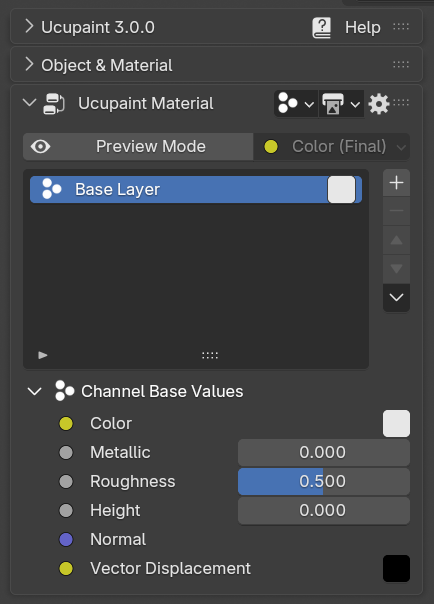The height and width of the screenshot is (604, 434).
Task: Click the Roughness channel label
Action: pos(132,482)
